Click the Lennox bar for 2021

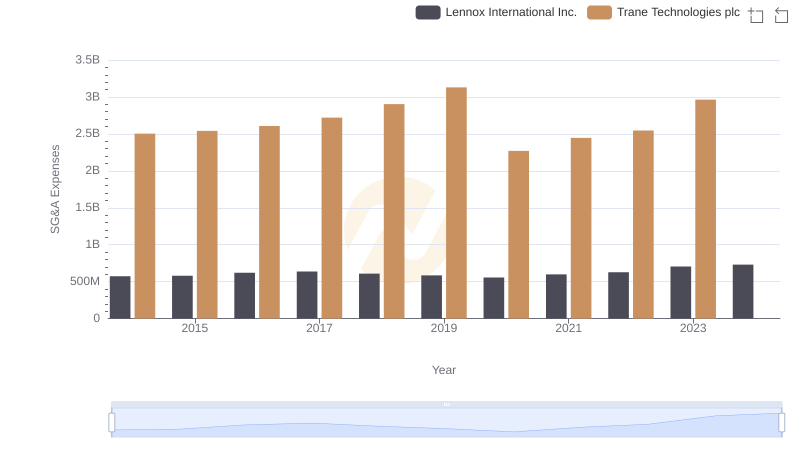[556, 296]
